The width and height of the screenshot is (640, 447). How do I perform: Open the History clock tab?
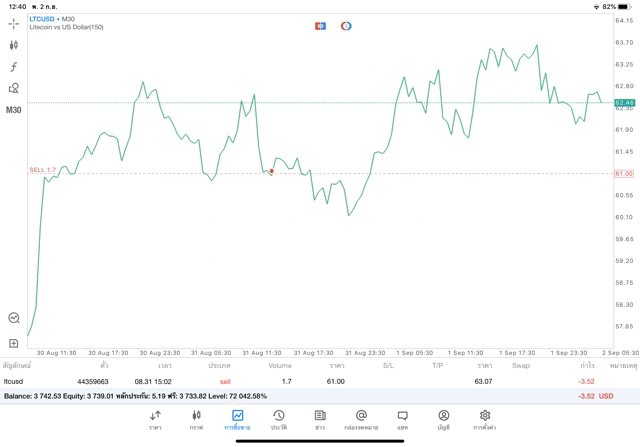(x=278, y=418)
